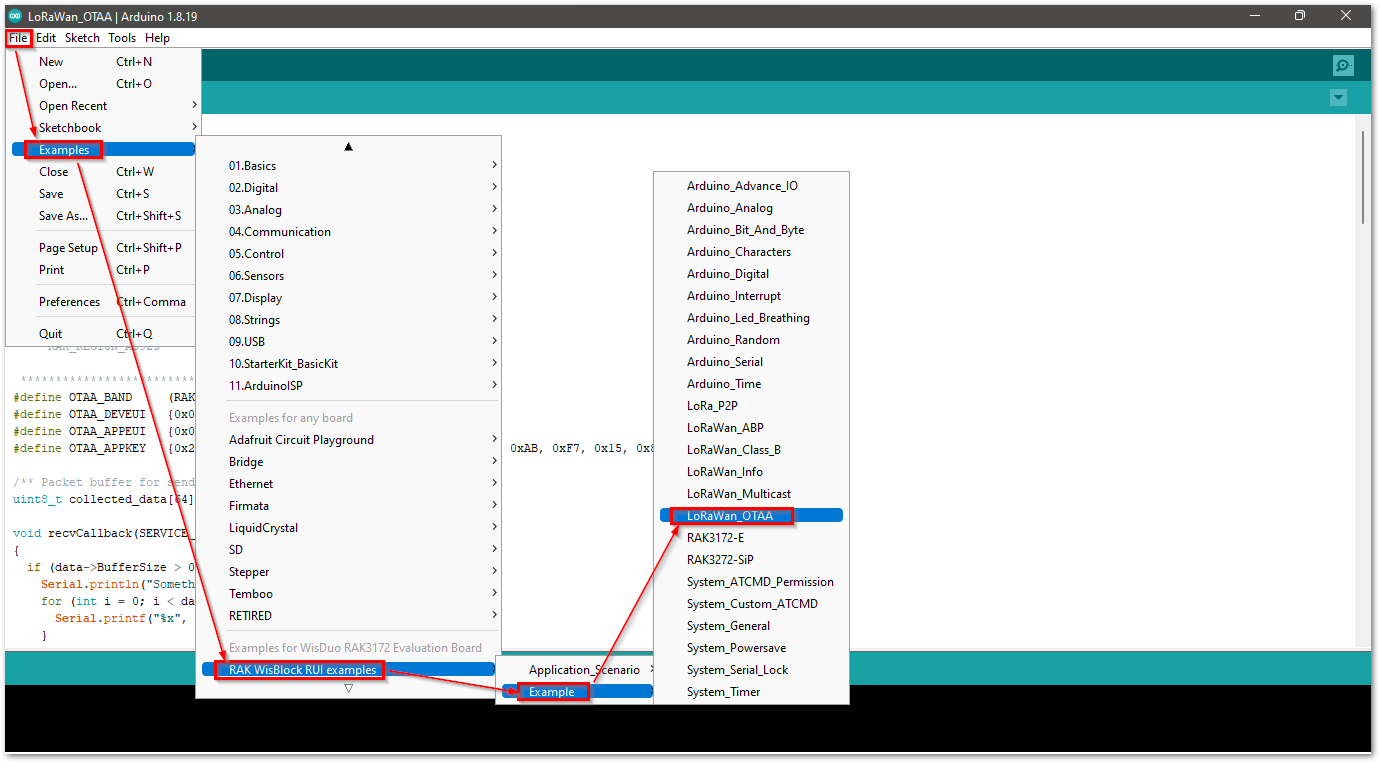Image resolution: width=1380 pixels, height=763 pixels.
Task: Expand the 02.Digital examples submenu
Action: pyautogui.click(x=348, y=188)
